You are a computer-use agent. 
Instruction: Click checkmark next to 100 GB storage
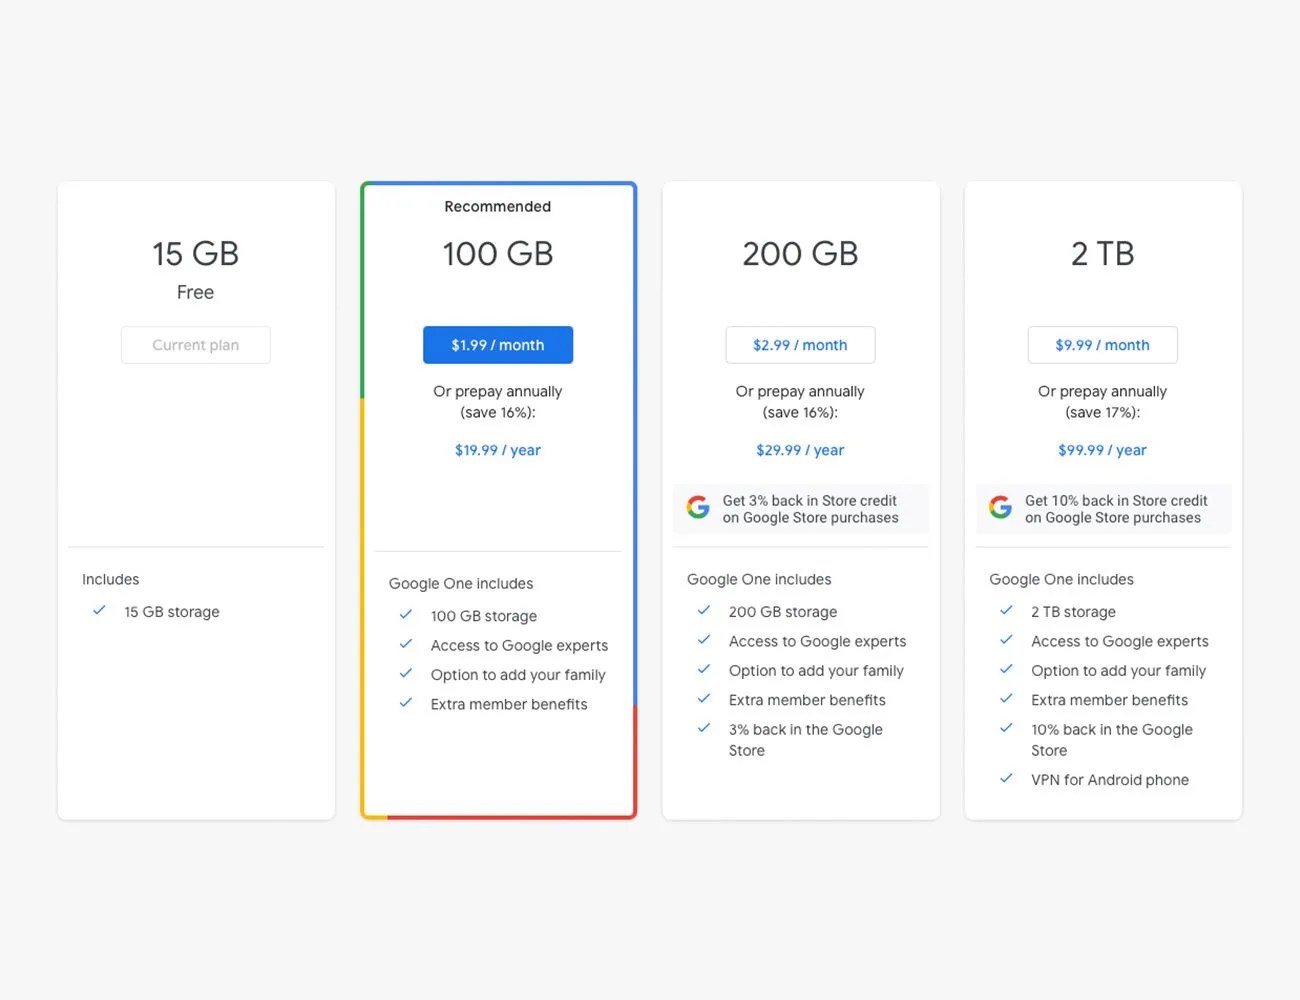point(405,614)
